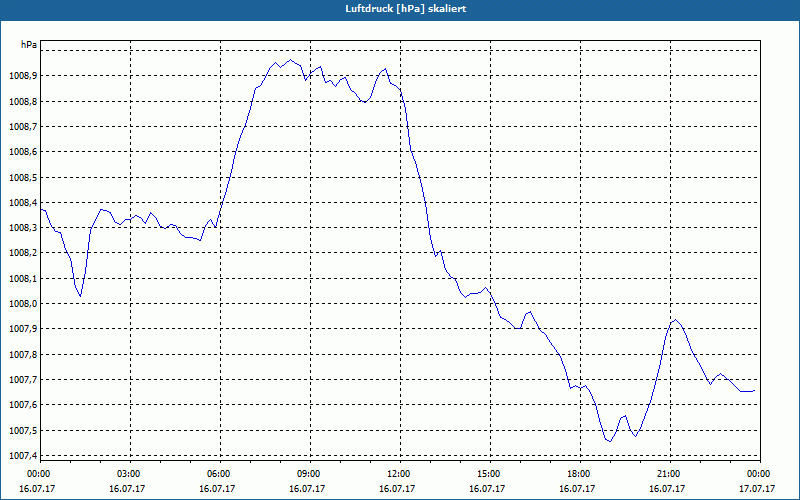Pick the 1007,6 pressure value
This screenshot has height=500, width=800.
pyautogui.click(x=23, y=405)
